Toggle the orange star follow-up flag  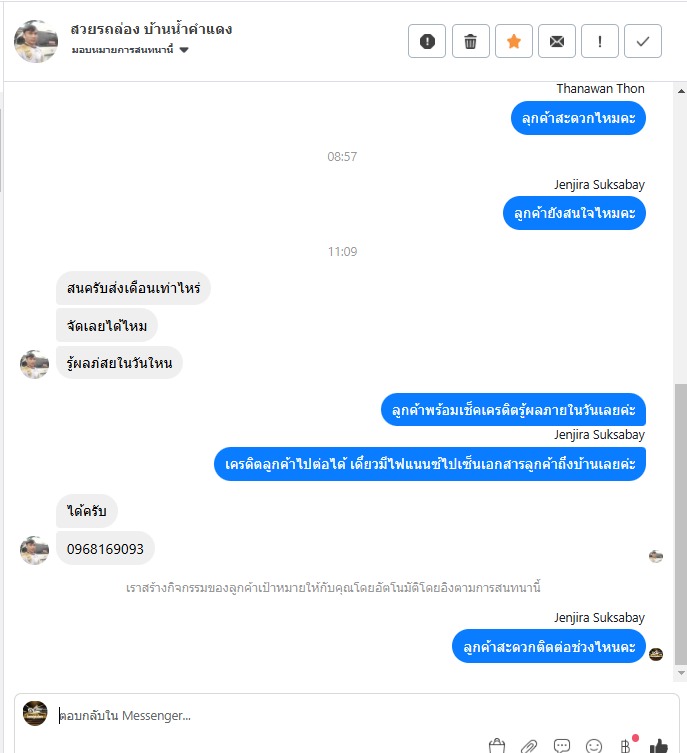point(514,41)
